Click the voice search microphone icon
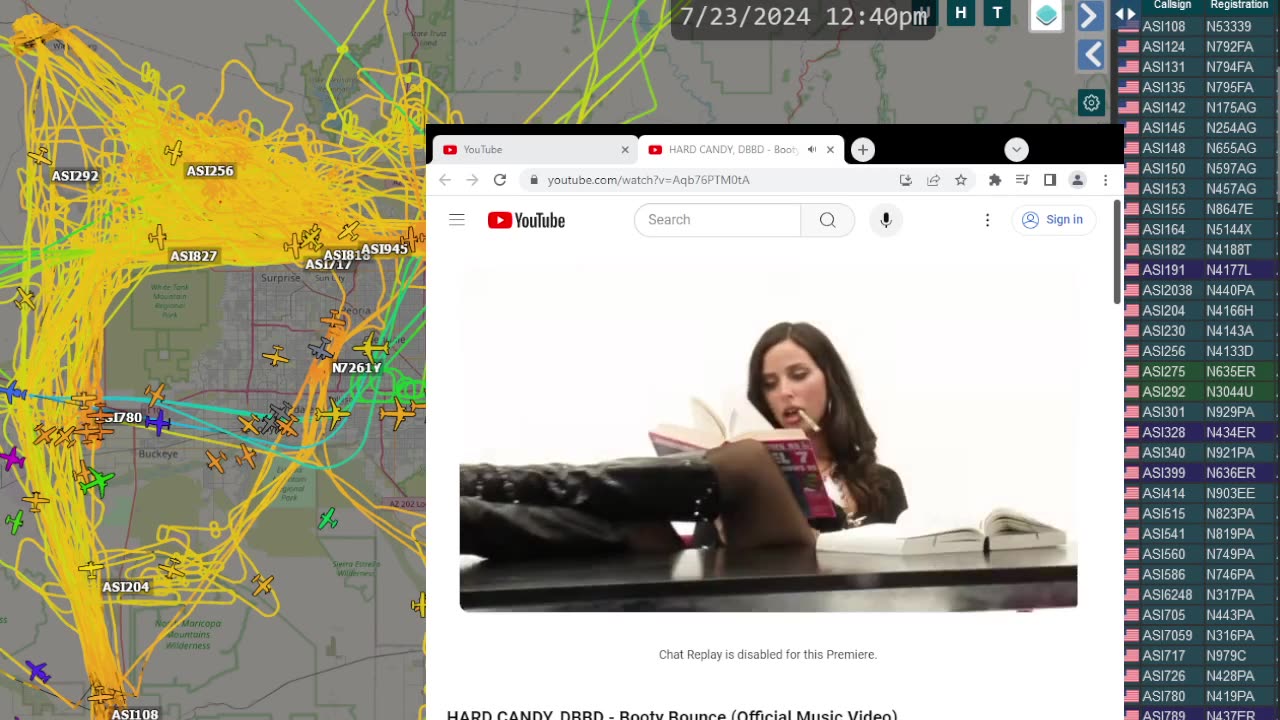 click(x=886, y=220)
